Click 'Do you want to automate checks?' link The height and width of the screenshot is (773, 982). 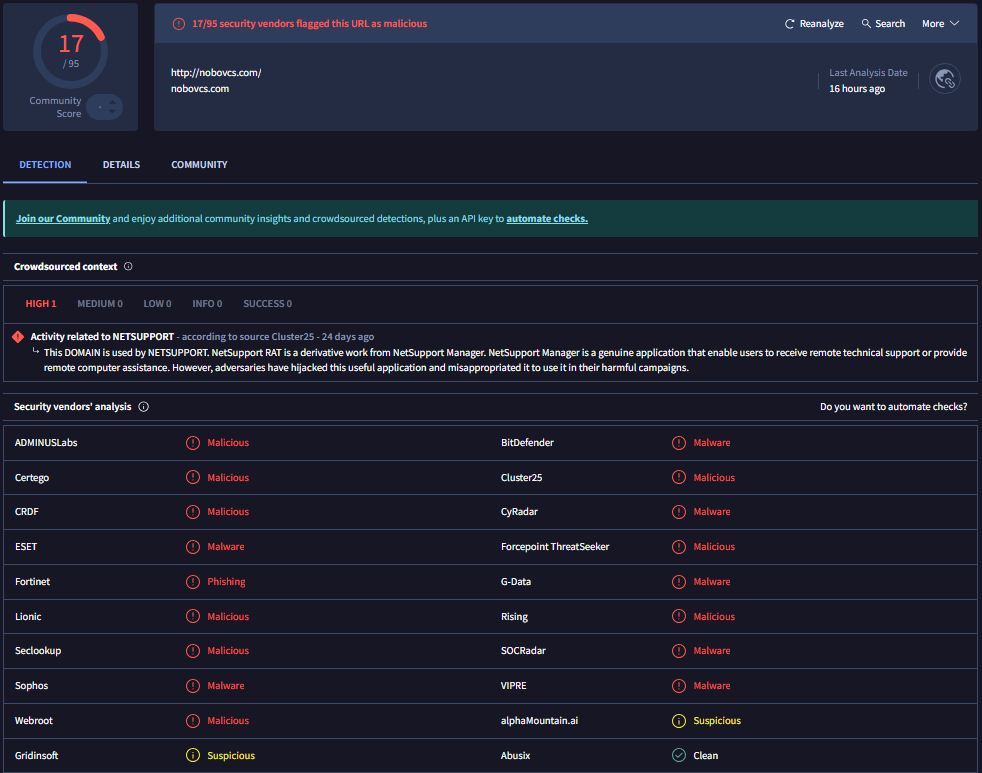point(893,407)
